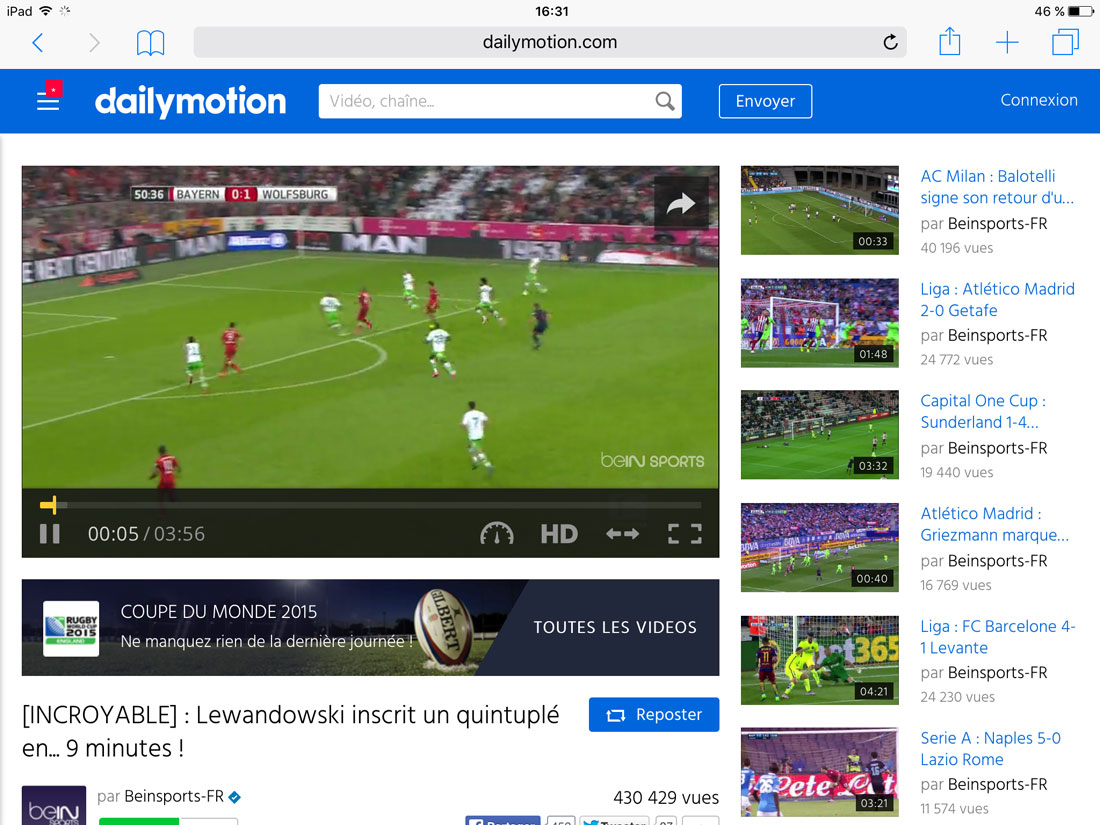Click the '430 429 vues' view count
This screenshot has width=1100, height=825.
click(x=666, y=798)
